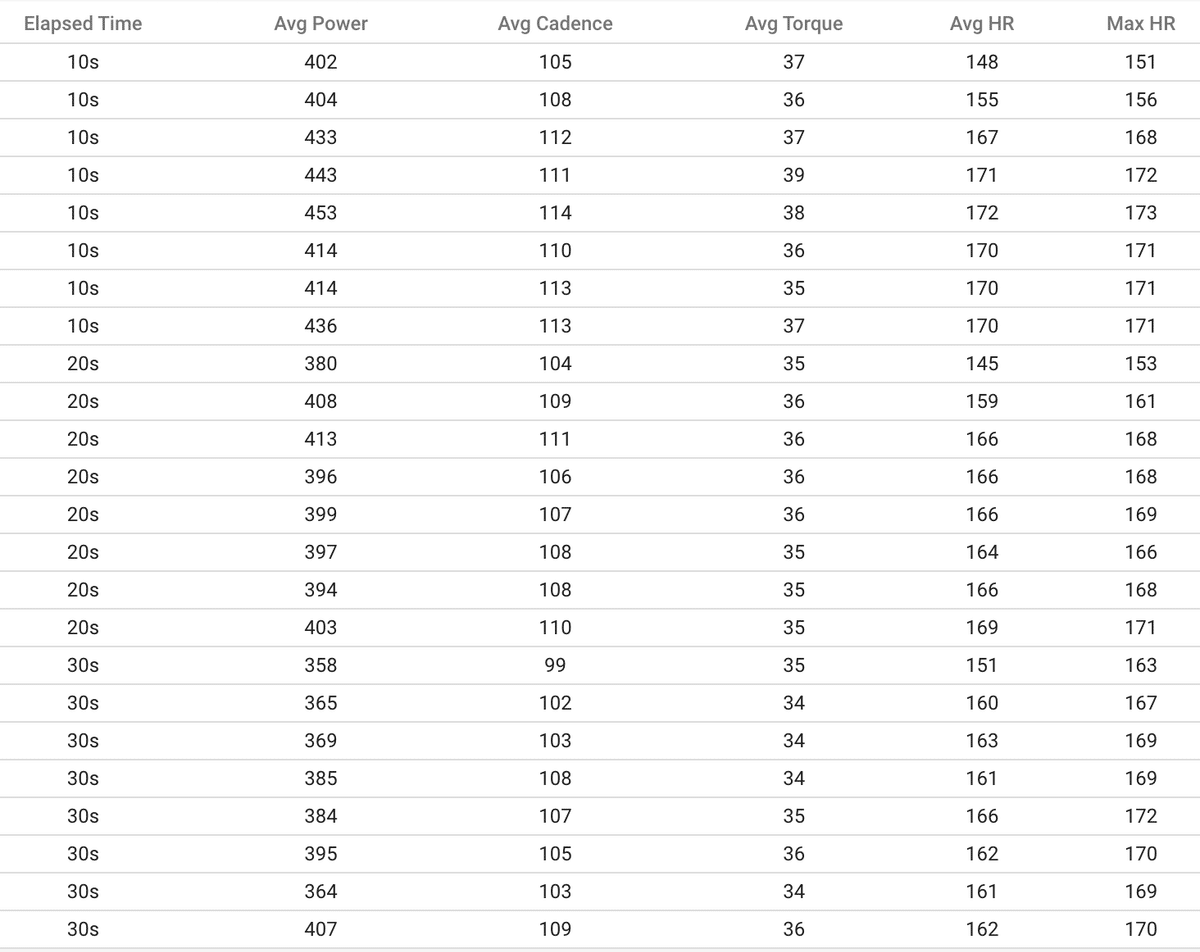Select the cadence cell showing 99
The height and width of the screenshot is (952, 1200).
tap(555, 665)
